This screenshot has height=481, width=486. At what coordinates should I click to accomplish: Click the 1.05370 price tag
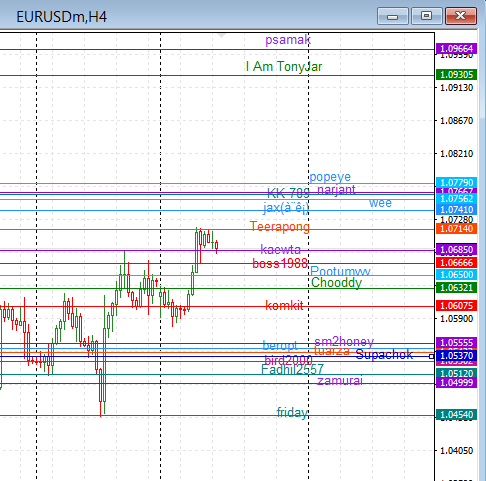[x=456, y=356]
